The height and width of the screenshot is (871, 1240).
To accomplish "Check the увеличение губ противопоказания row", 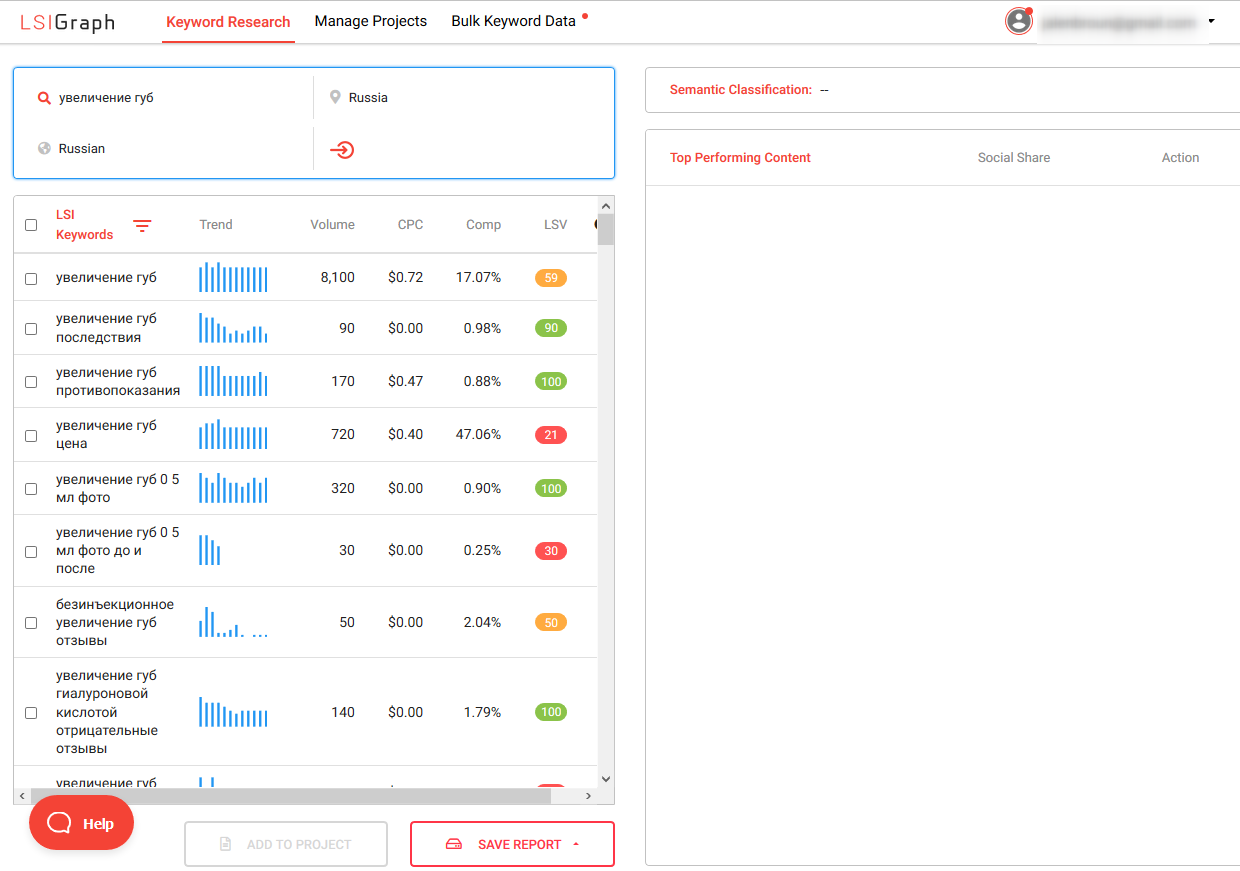I will (x=31, y=382).
